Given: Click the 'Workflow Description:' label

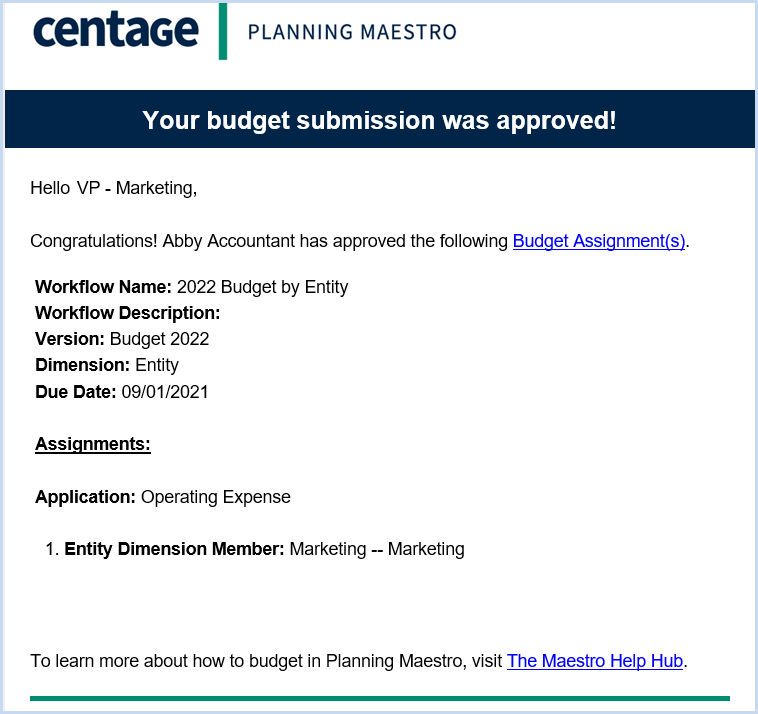Looking at the screenshot, I should pos(128,313).
